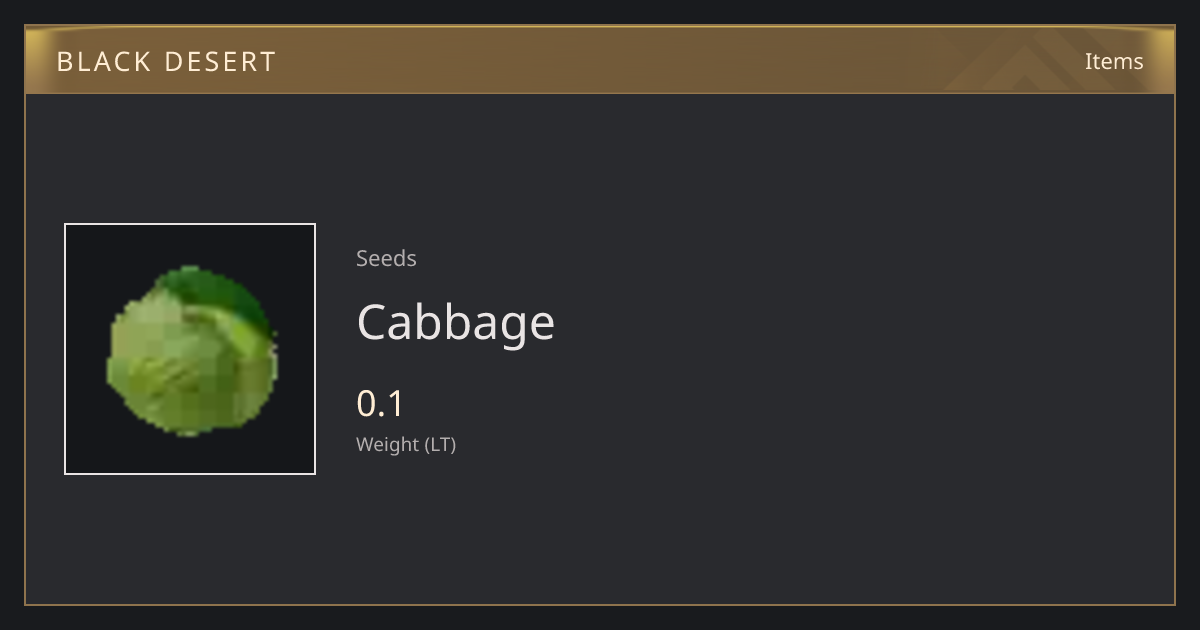1200x630 pixels.
Task: Choose the letter C in Cabbage title
Action: tap(375, 322)
